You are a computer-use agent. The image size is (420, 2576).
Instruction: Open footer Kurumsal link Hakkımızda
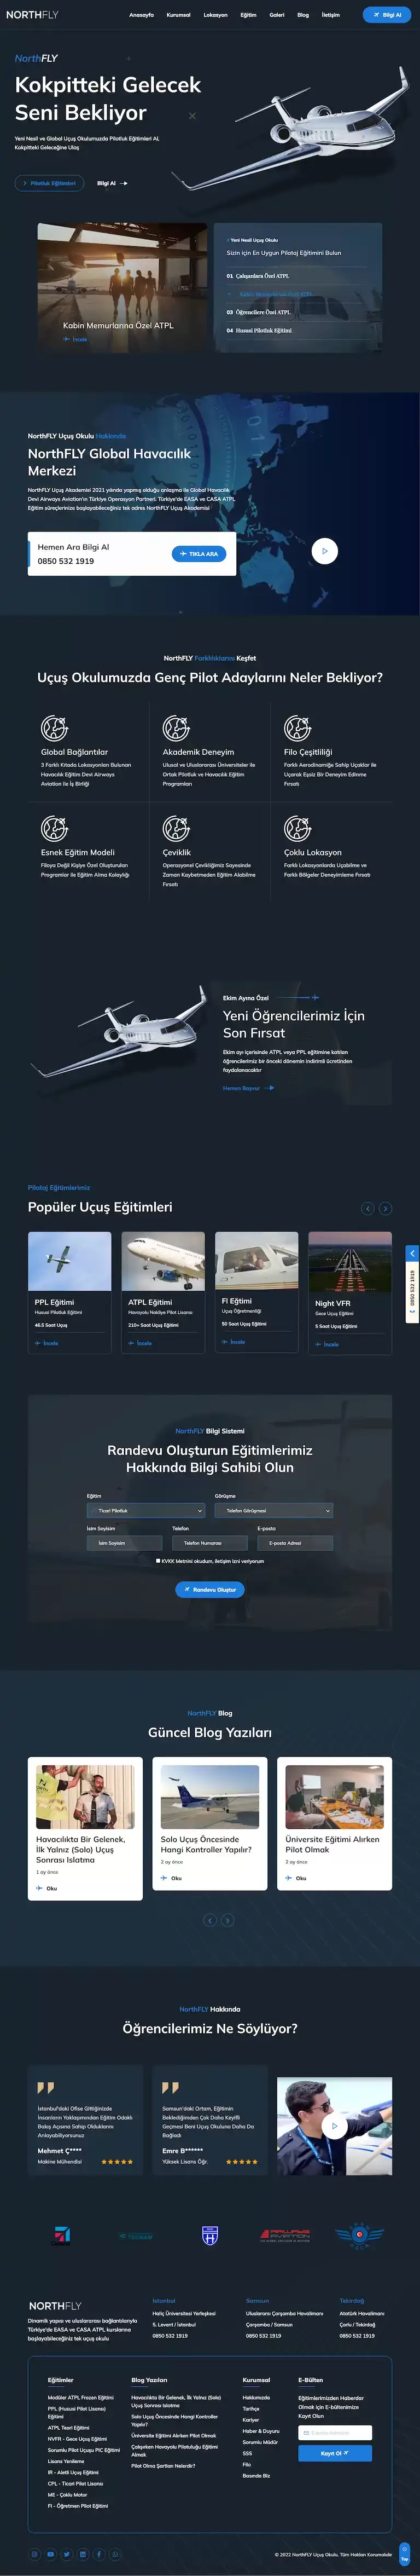pyautogui.click(x=256, y=2397)
